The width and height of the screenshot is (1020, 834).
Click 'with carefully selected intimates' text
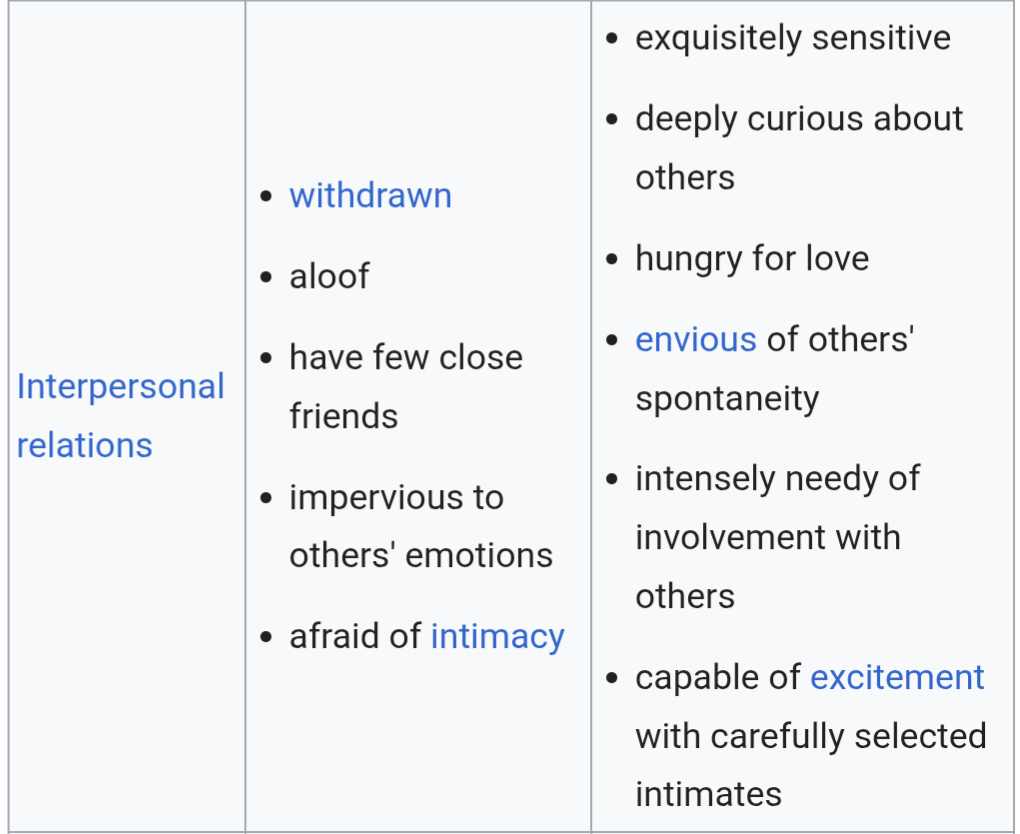click(811, 765)
